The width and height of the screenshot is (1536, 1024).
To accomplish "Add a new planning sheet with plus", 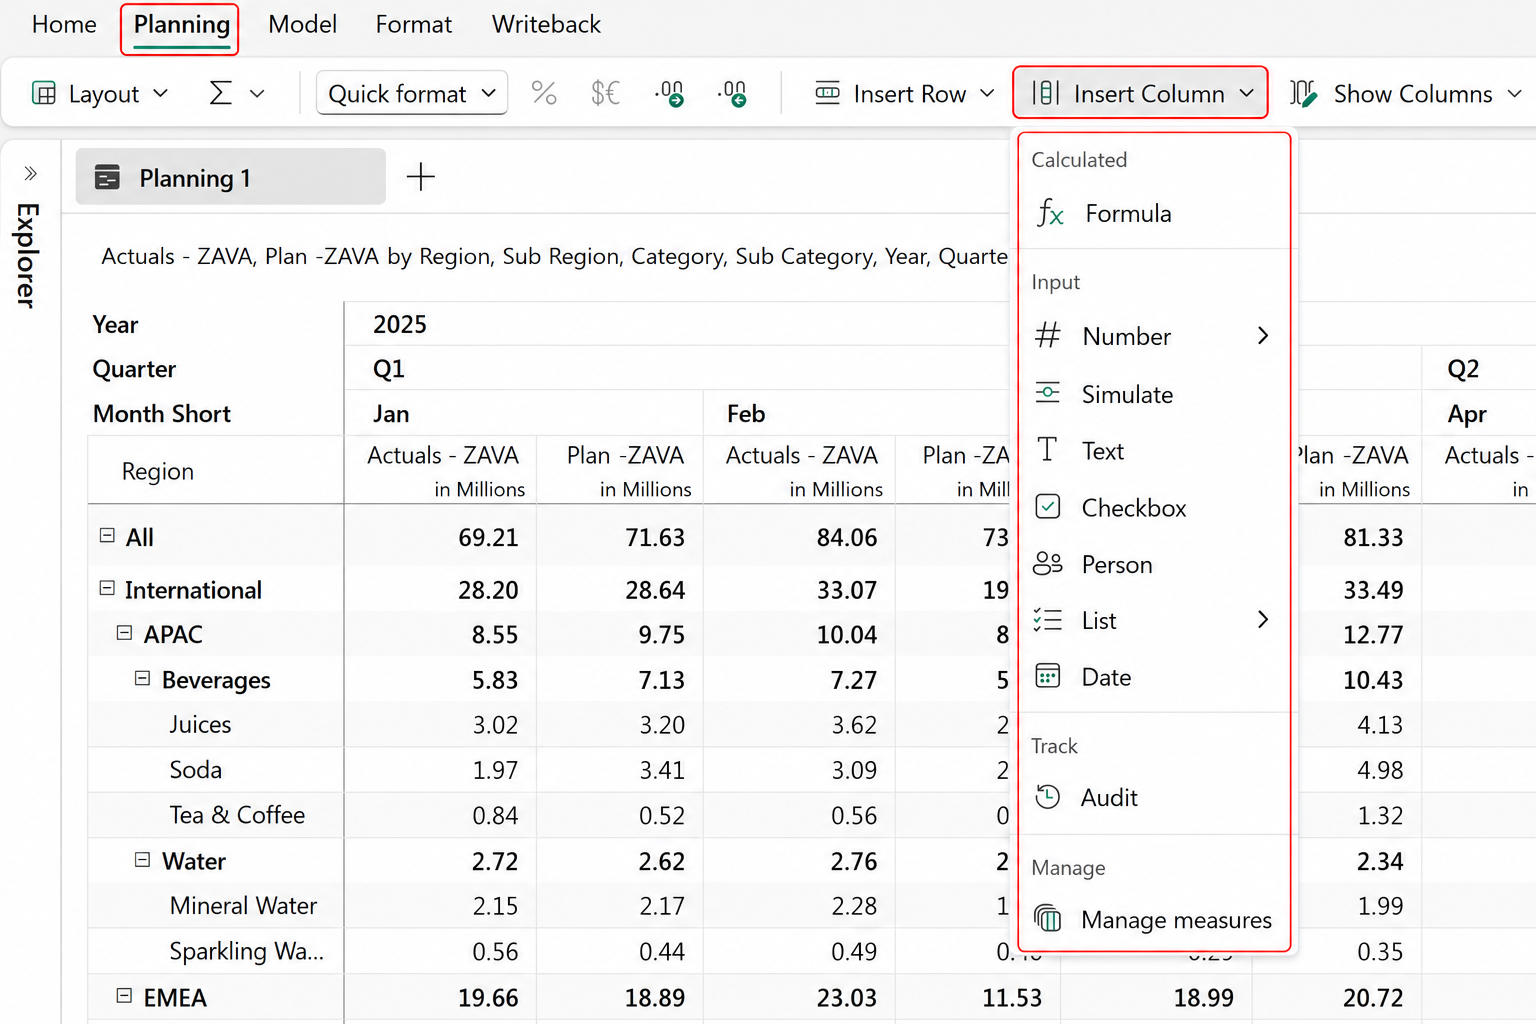I will [x=421, y=177].
